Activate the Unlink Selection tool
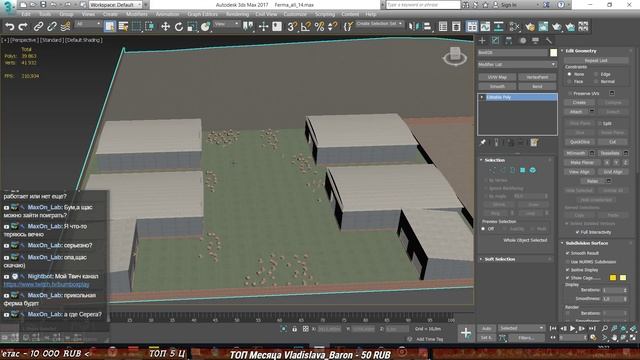The width and height of the screenshot is (640, 360). pos(52,27)
